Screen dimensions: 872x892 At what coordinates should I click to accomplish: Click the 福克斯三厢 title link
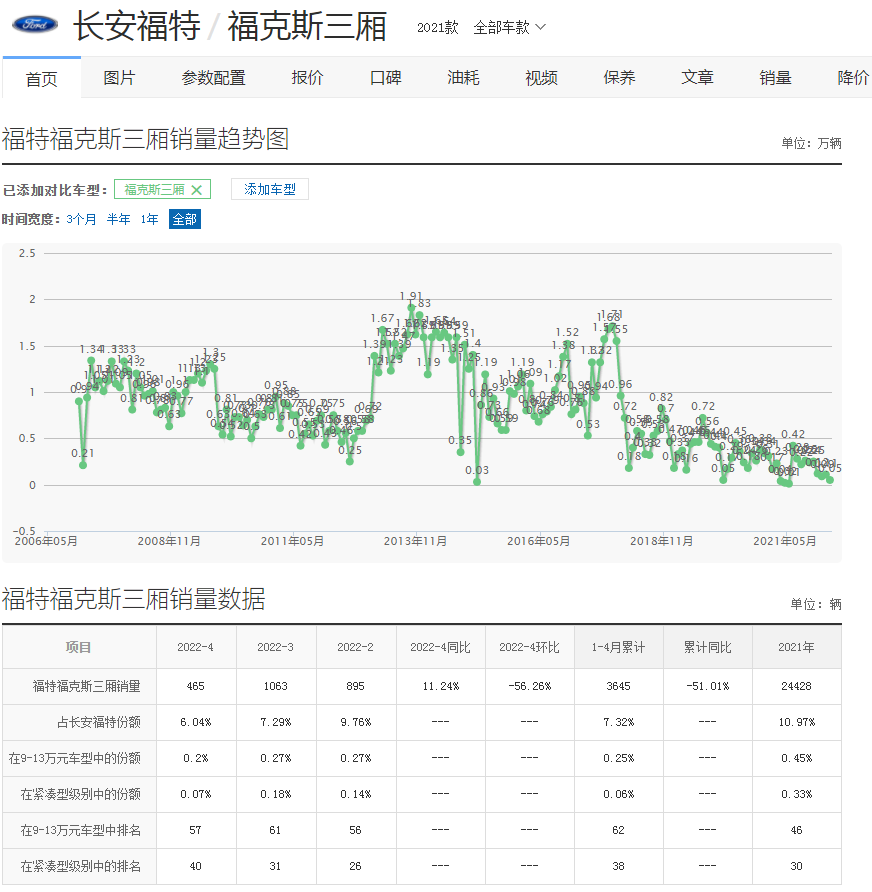[x=307, y=27]
